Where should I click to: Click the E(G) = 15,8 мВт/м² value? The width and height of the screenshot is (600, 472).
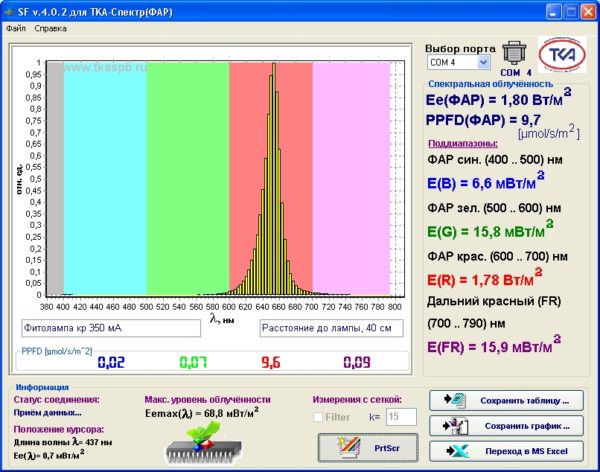pos(490,230)
